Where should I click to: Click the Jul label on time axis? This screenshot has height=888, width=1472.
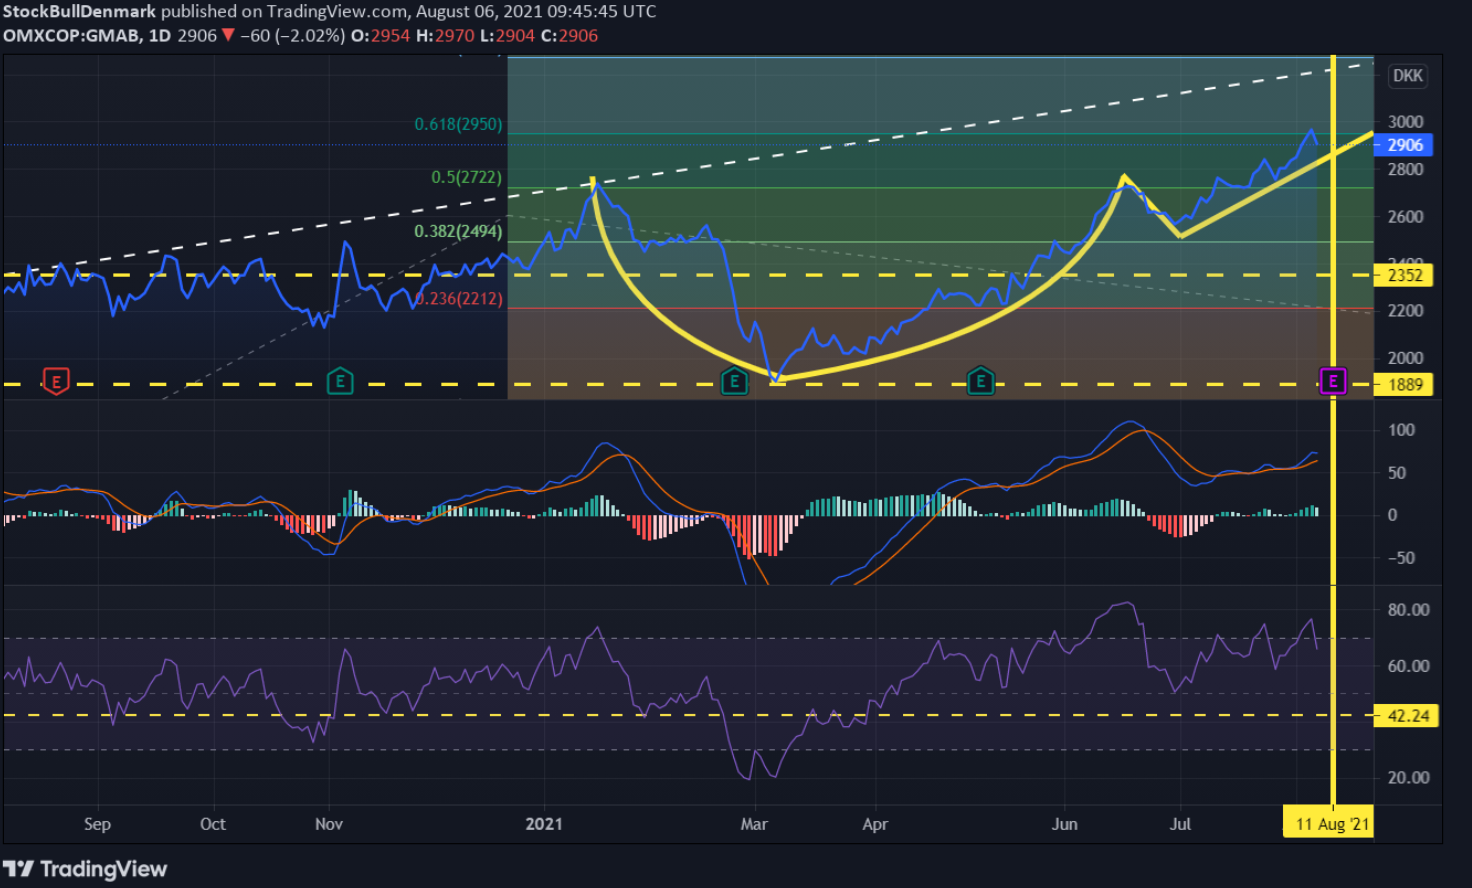[x=1181, y=824]
